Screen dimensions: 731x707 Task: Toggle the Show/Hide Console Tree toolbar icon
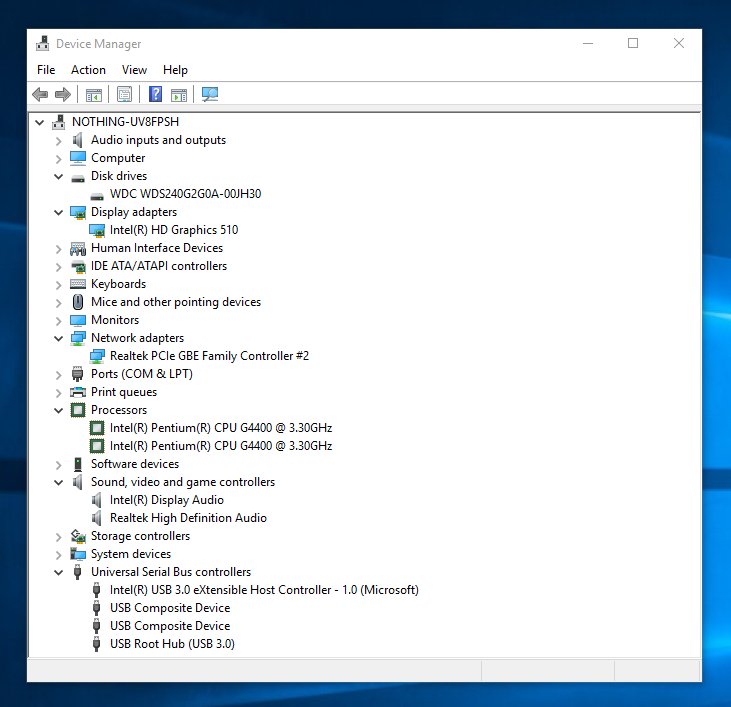tap(93, 94)
